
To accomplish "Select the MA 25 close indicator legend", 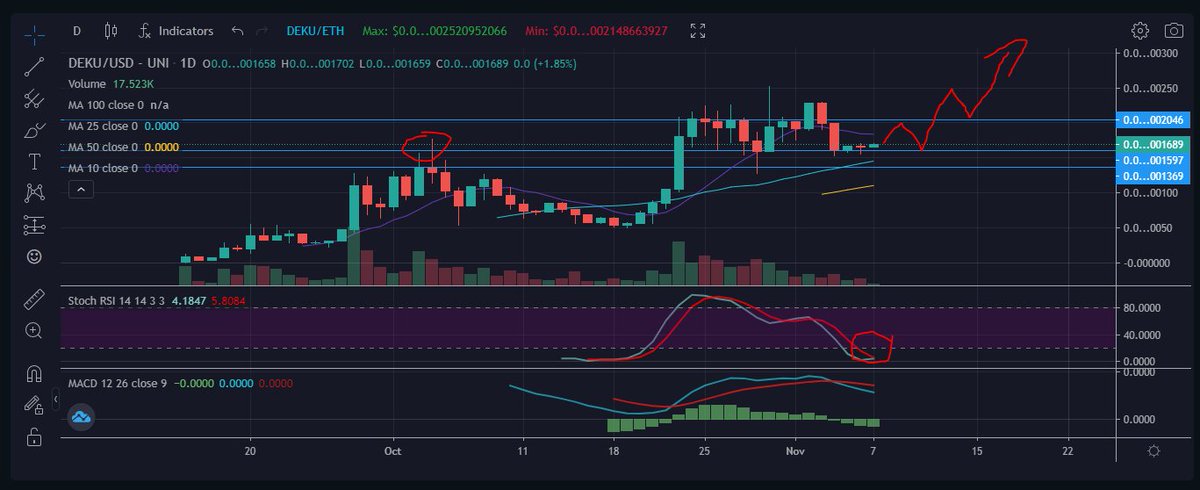I will pyautogui.click(x=102, y=127).
